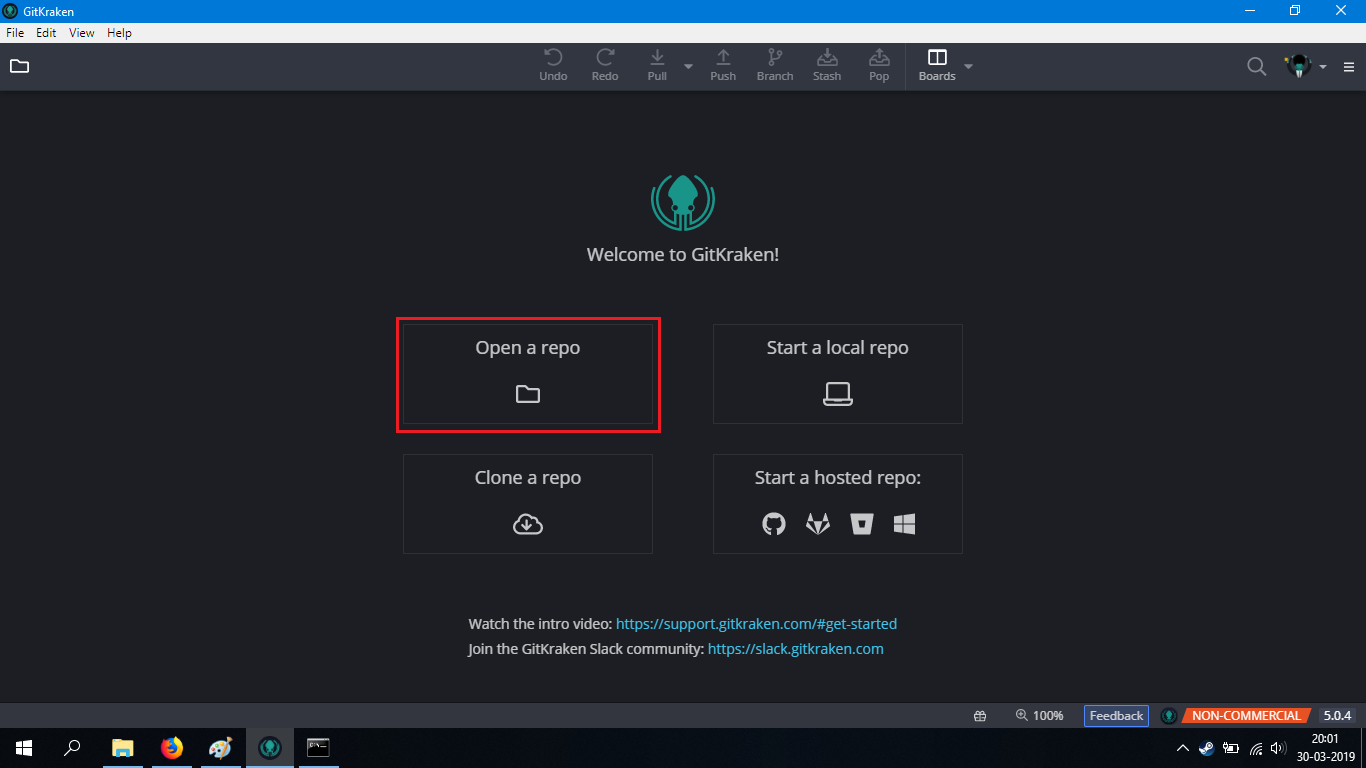The width and height of the screenshot is (1366, 768).
Task: Click the Keif logo beside NON-COMMERCIAL
Action: [x=1168, y=716]
